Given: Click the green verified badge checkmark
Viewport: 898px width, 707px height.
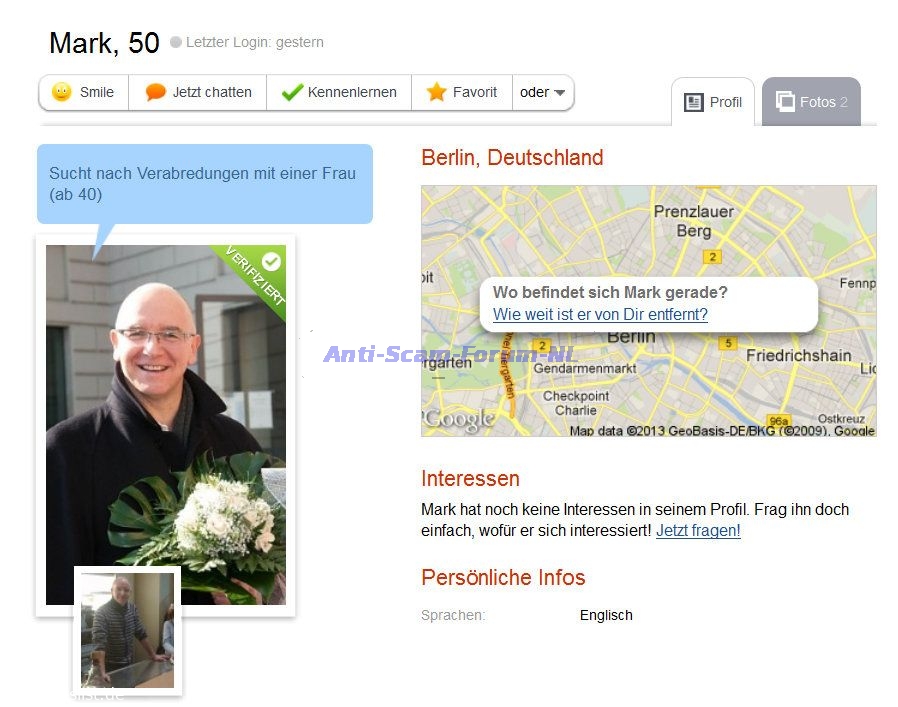Looking at the screenshot, I should point(271,262).
